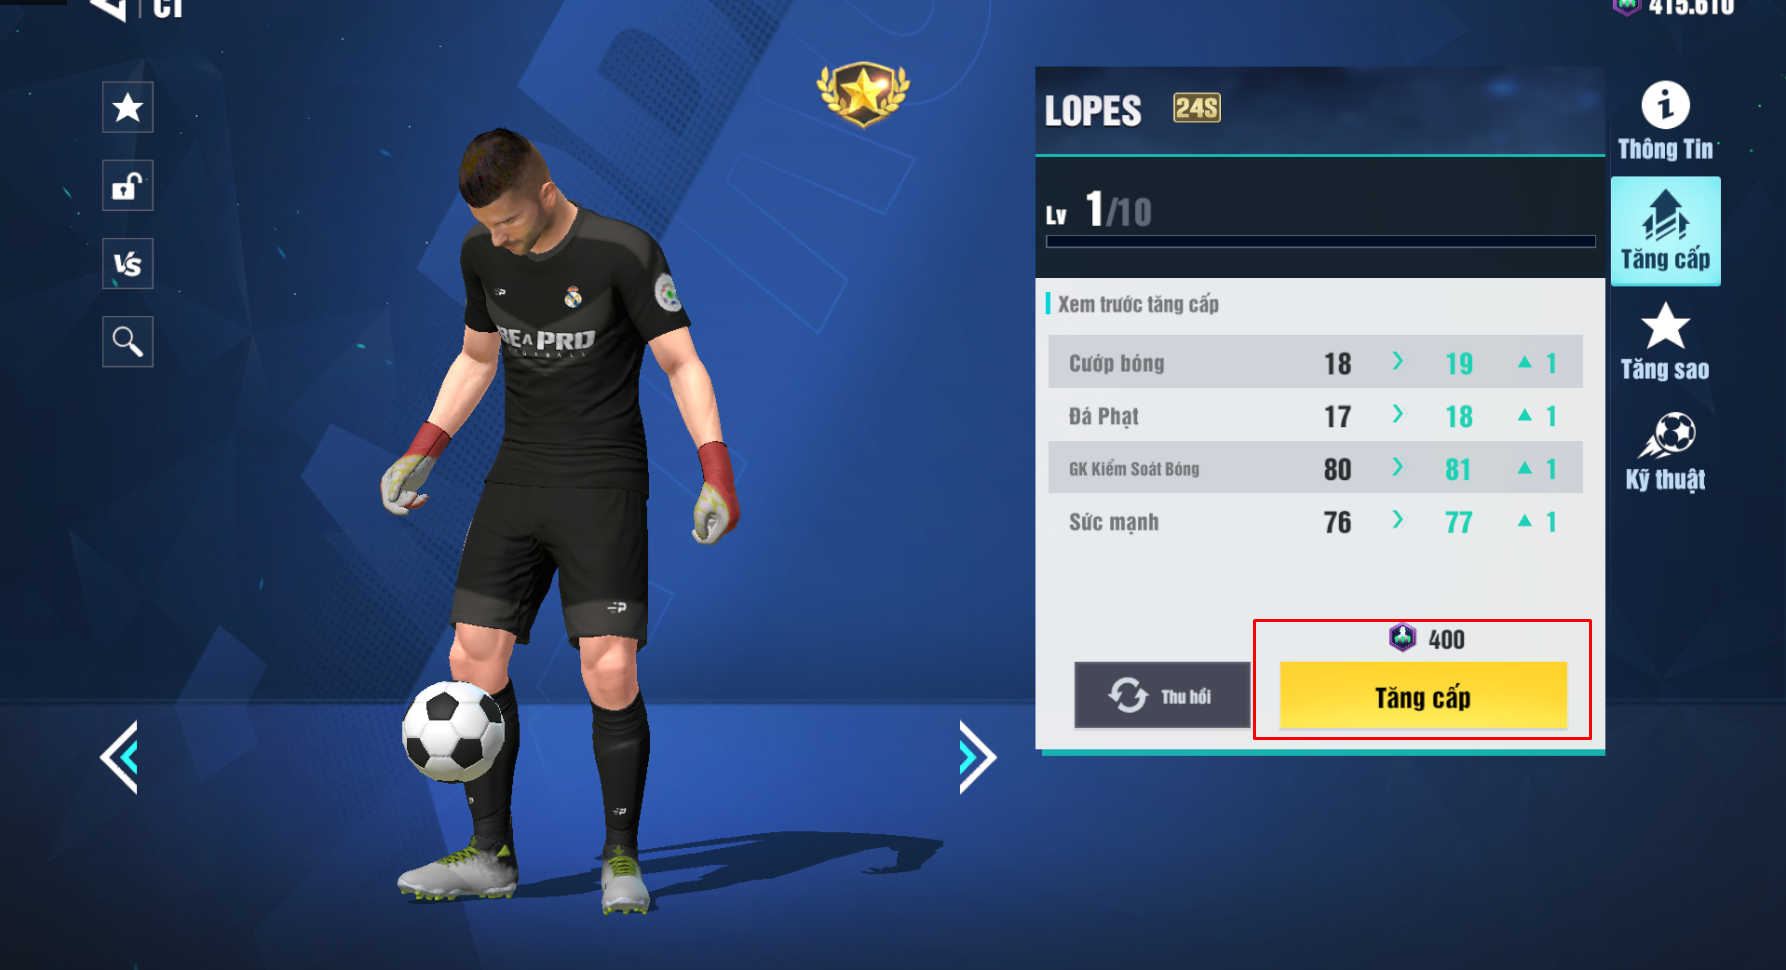The height and width of the screenshot is (970, 1786).
Task: Click the 24S card type badge
Action: coord(1197,108)
